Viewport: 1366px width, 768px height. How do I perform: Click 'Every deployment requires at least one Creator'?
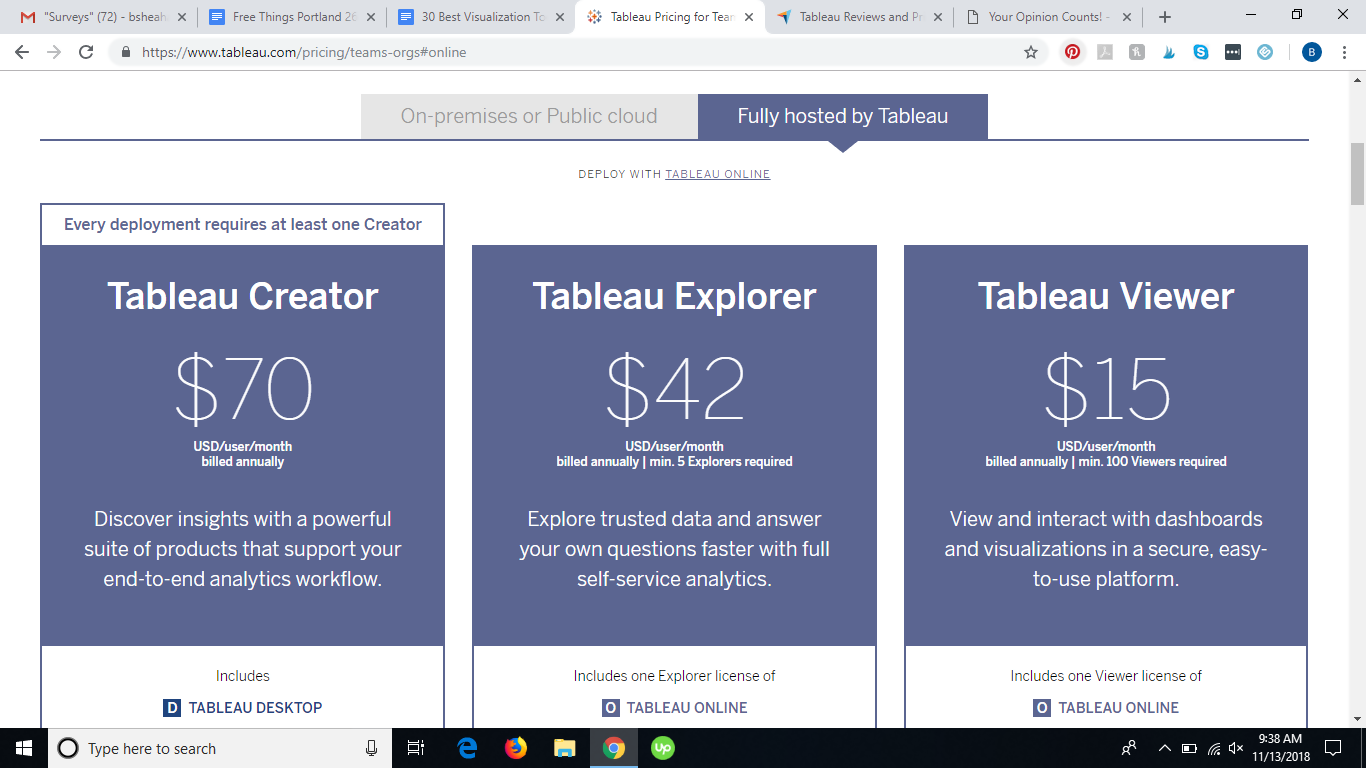243,225
